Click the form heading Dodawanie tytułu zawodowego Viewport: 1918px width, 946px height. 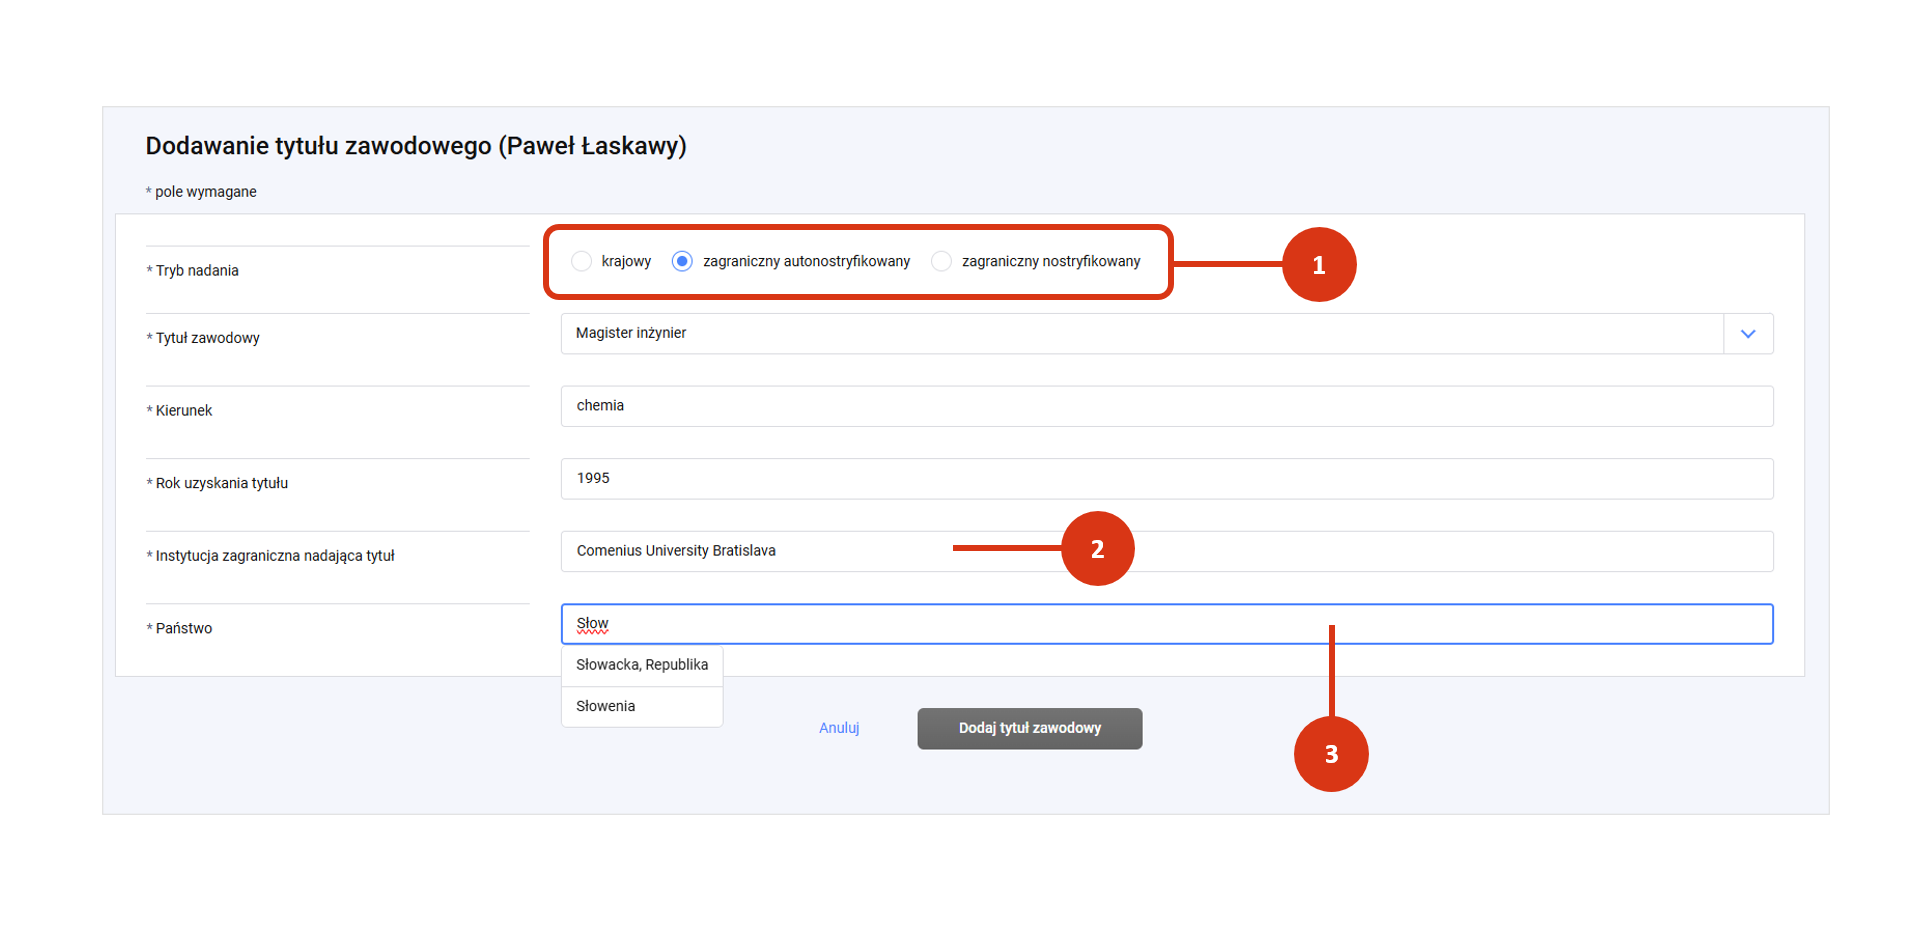point(416,146)
